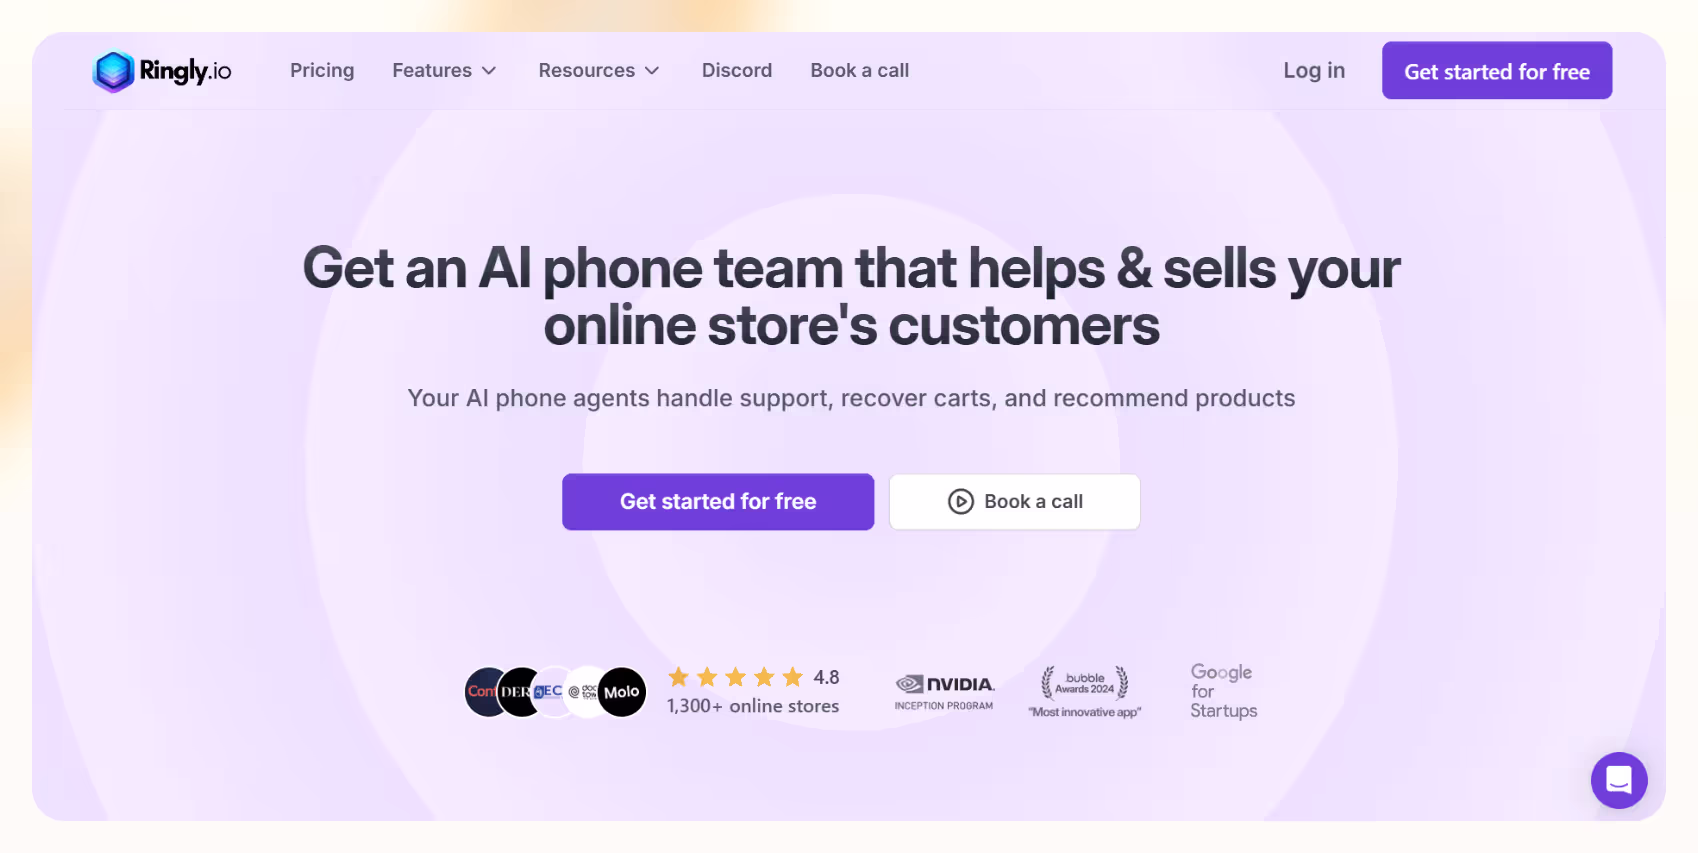
Task: Click the Ringly.io cube logo
Action: [113, 71]
